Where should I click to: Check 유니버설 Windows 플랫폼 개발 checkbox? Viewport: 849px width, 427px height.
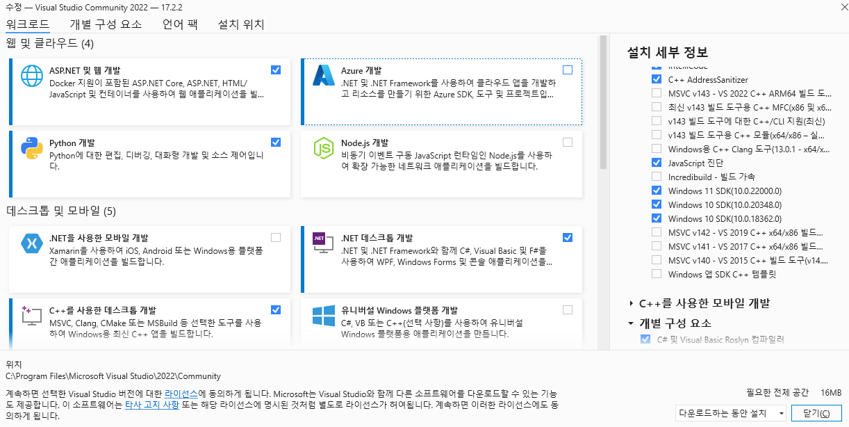point(567,310)
